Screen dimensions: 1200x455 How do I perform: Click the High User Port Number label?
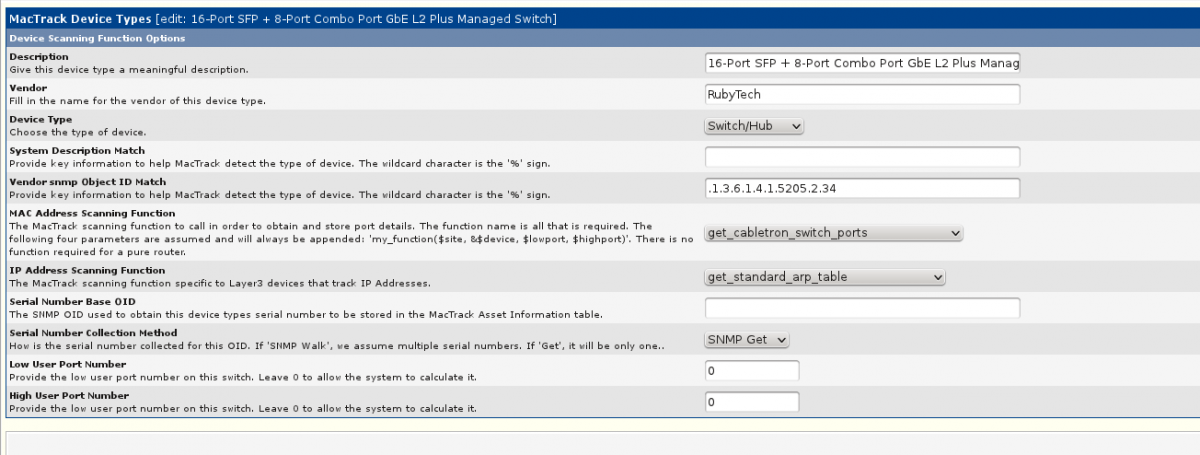pos(68,395)
